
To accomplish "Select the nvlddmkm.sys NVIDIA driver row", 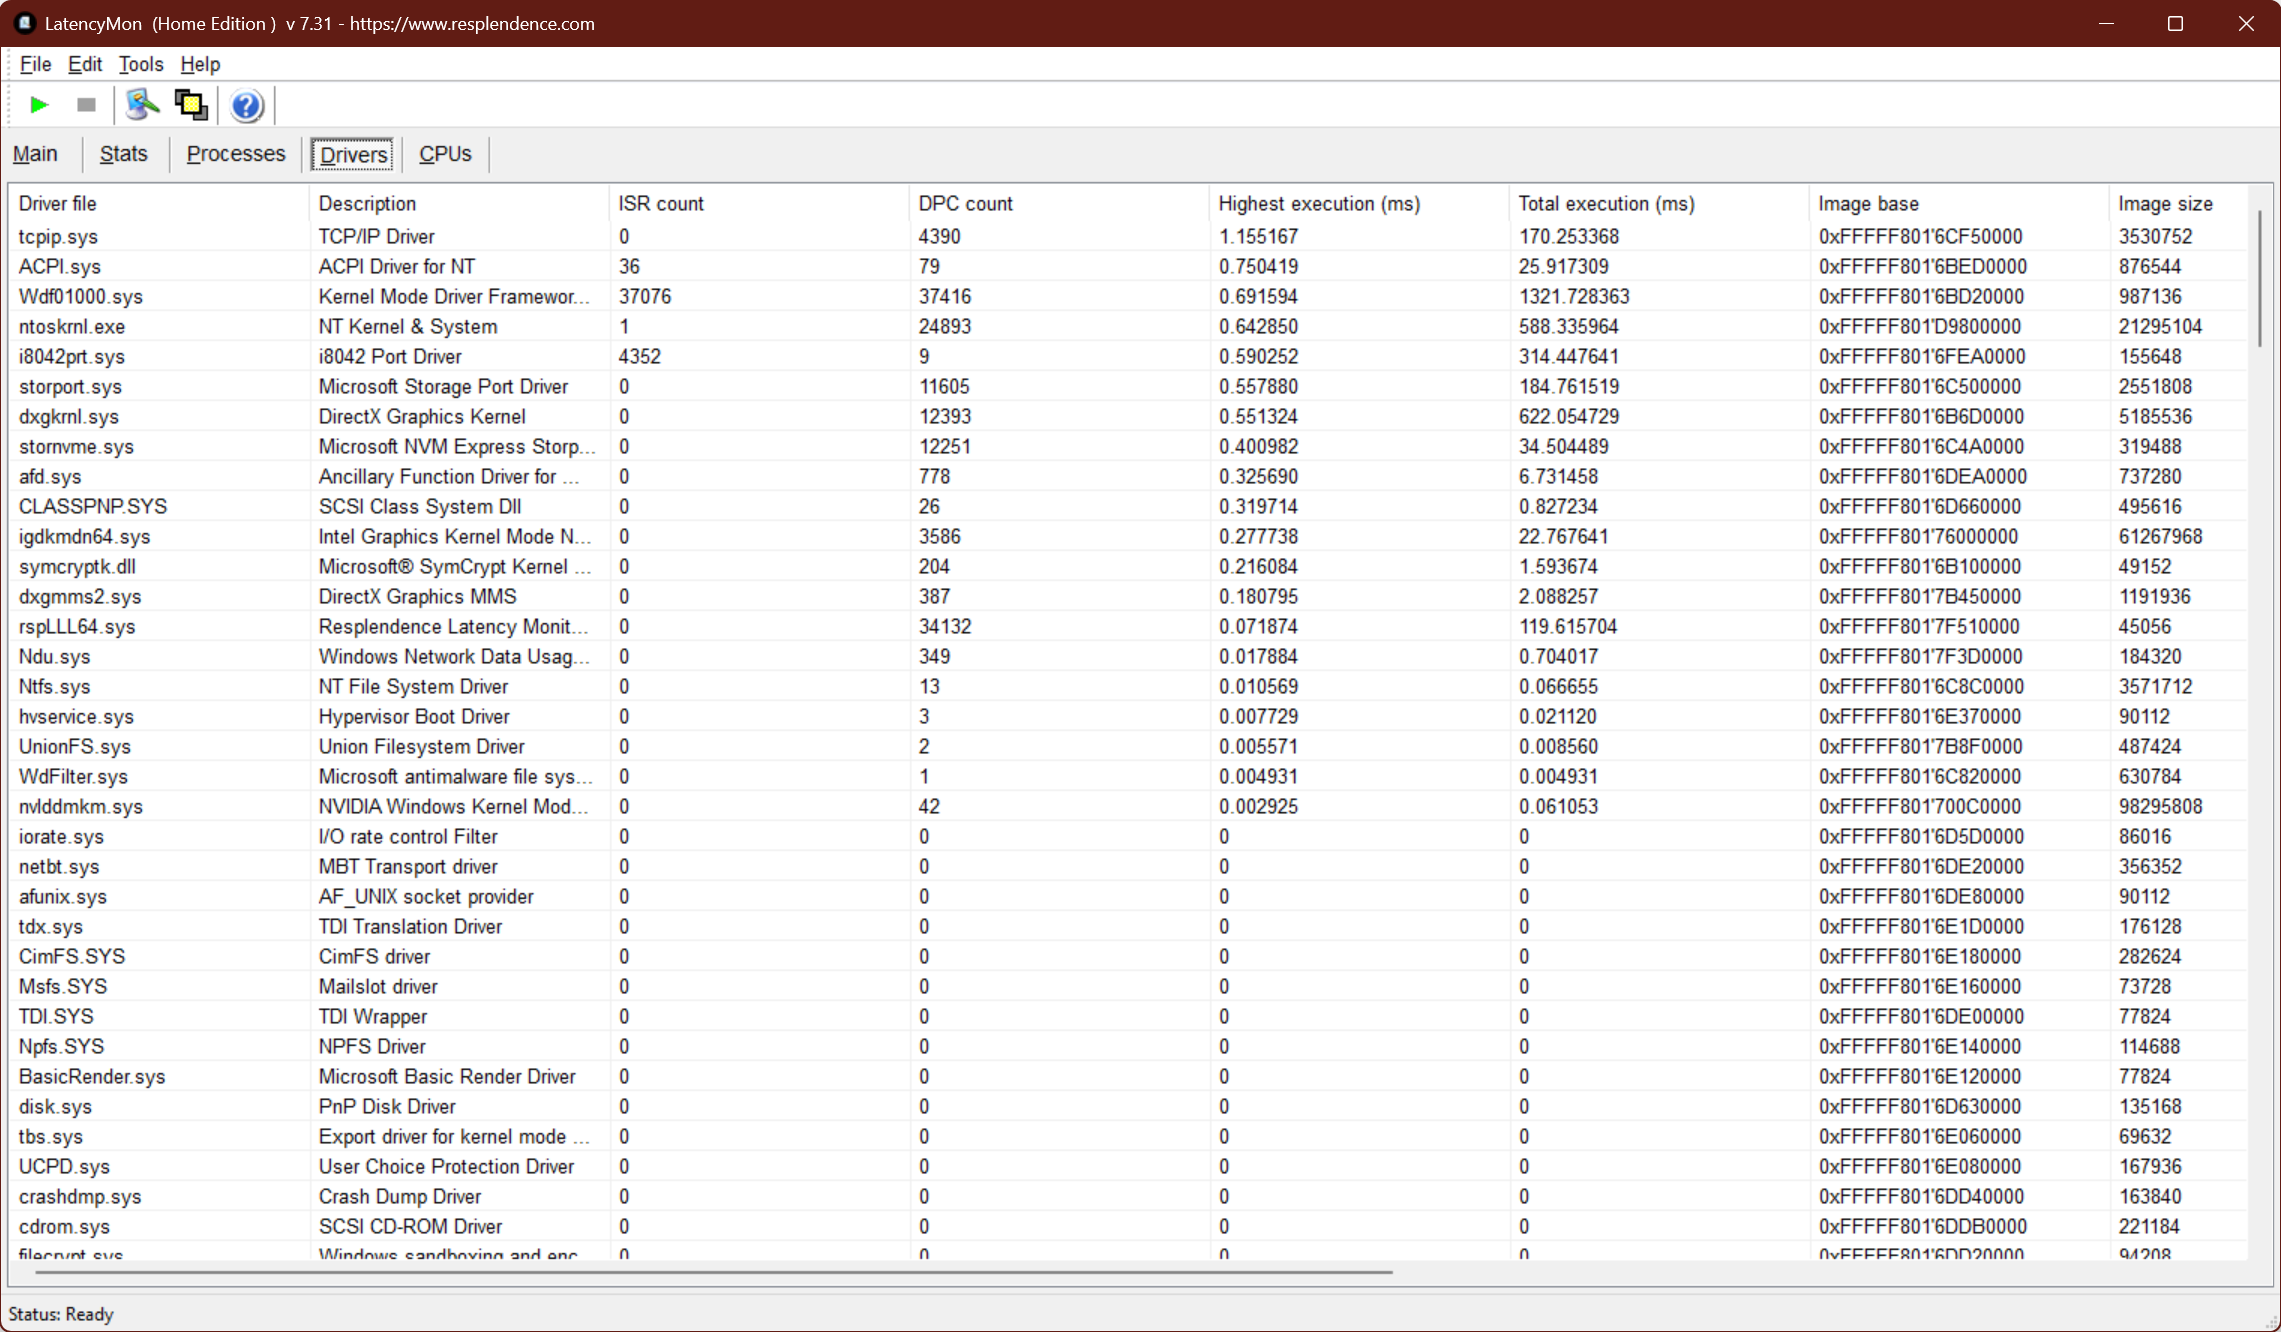I will tap(80, 807).
